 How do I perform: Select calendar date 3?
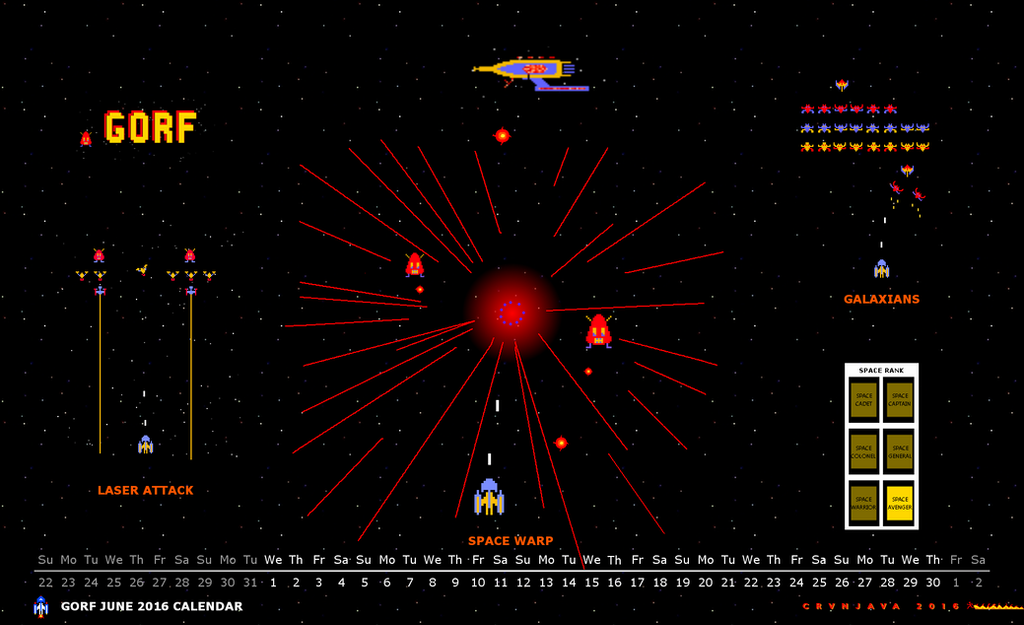click(319, 583)
